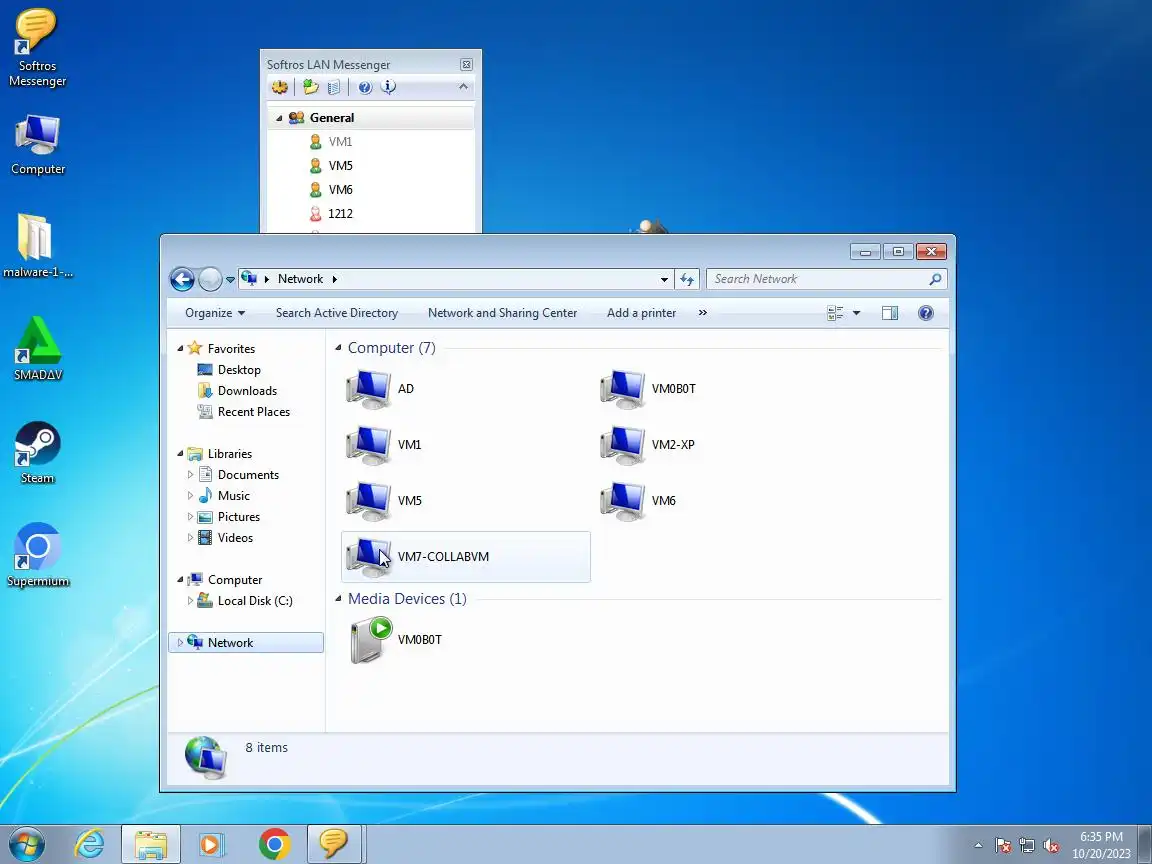
Task: Collapse the Favorites tree node
Action: (x=180, y=348)
